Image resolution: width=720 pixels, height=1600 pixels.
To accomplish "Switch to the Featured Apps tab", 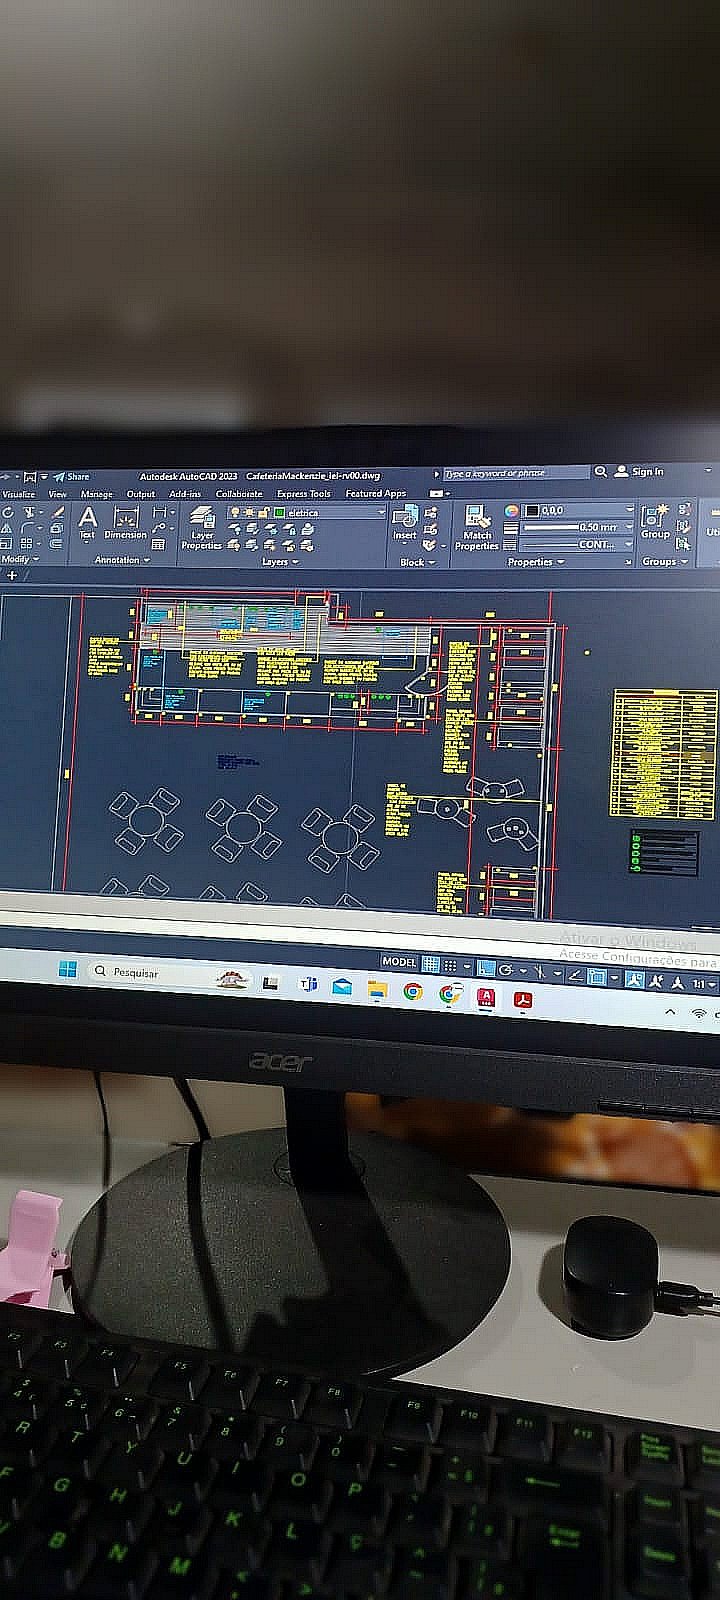I will (x=376, y=493).
